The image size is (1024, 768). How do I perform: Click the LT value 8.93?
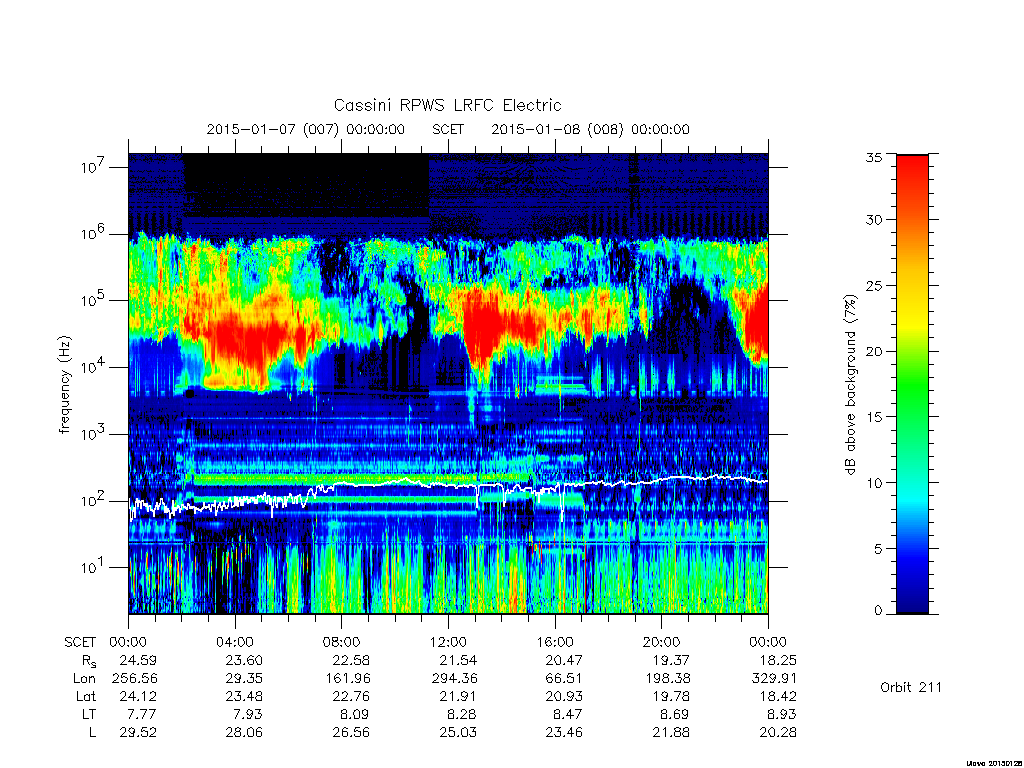click(x=782, y=714)
